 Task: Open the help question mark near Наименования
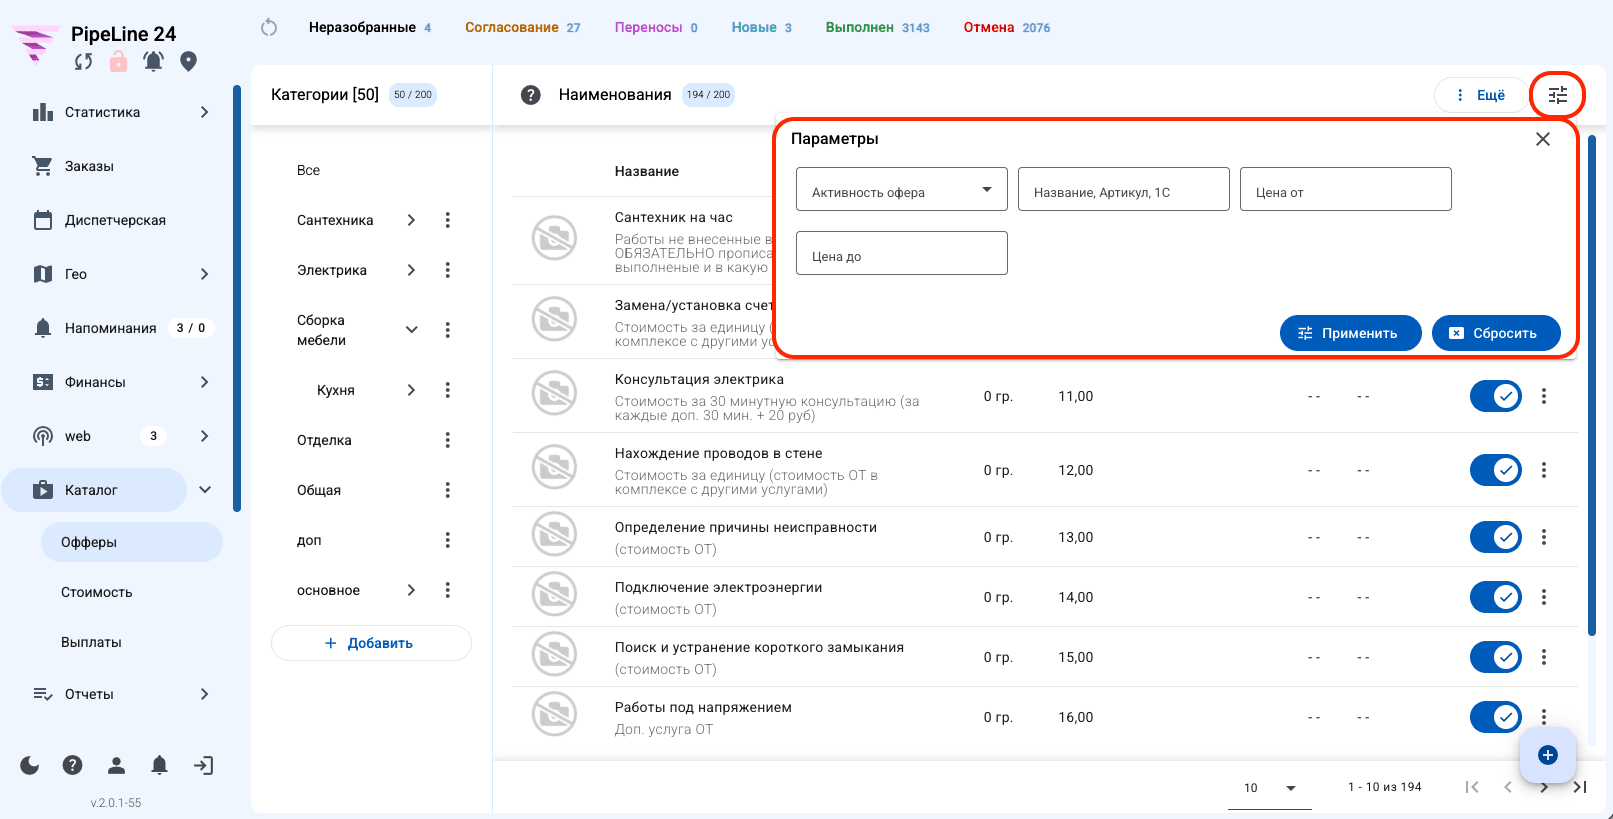(x=531, y=95)
